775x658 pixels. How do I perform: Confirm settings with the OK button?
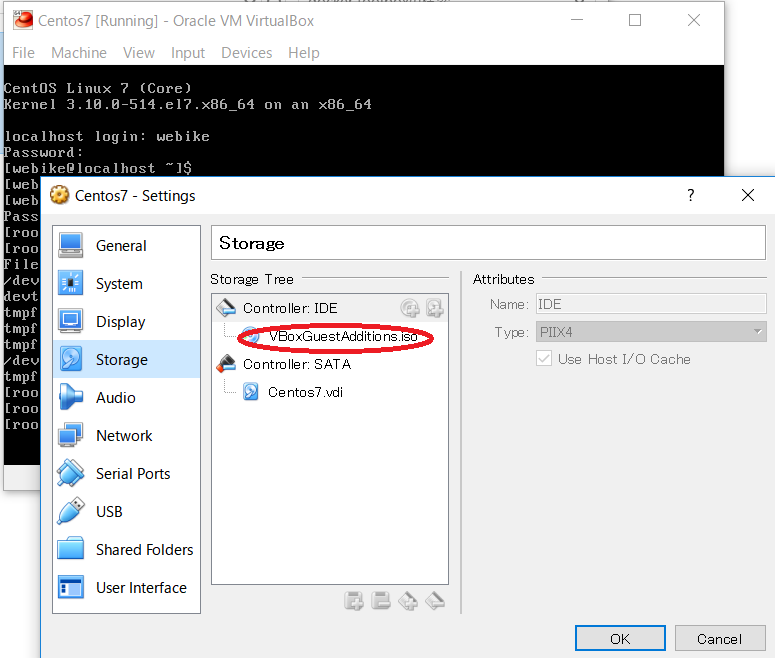620,639
